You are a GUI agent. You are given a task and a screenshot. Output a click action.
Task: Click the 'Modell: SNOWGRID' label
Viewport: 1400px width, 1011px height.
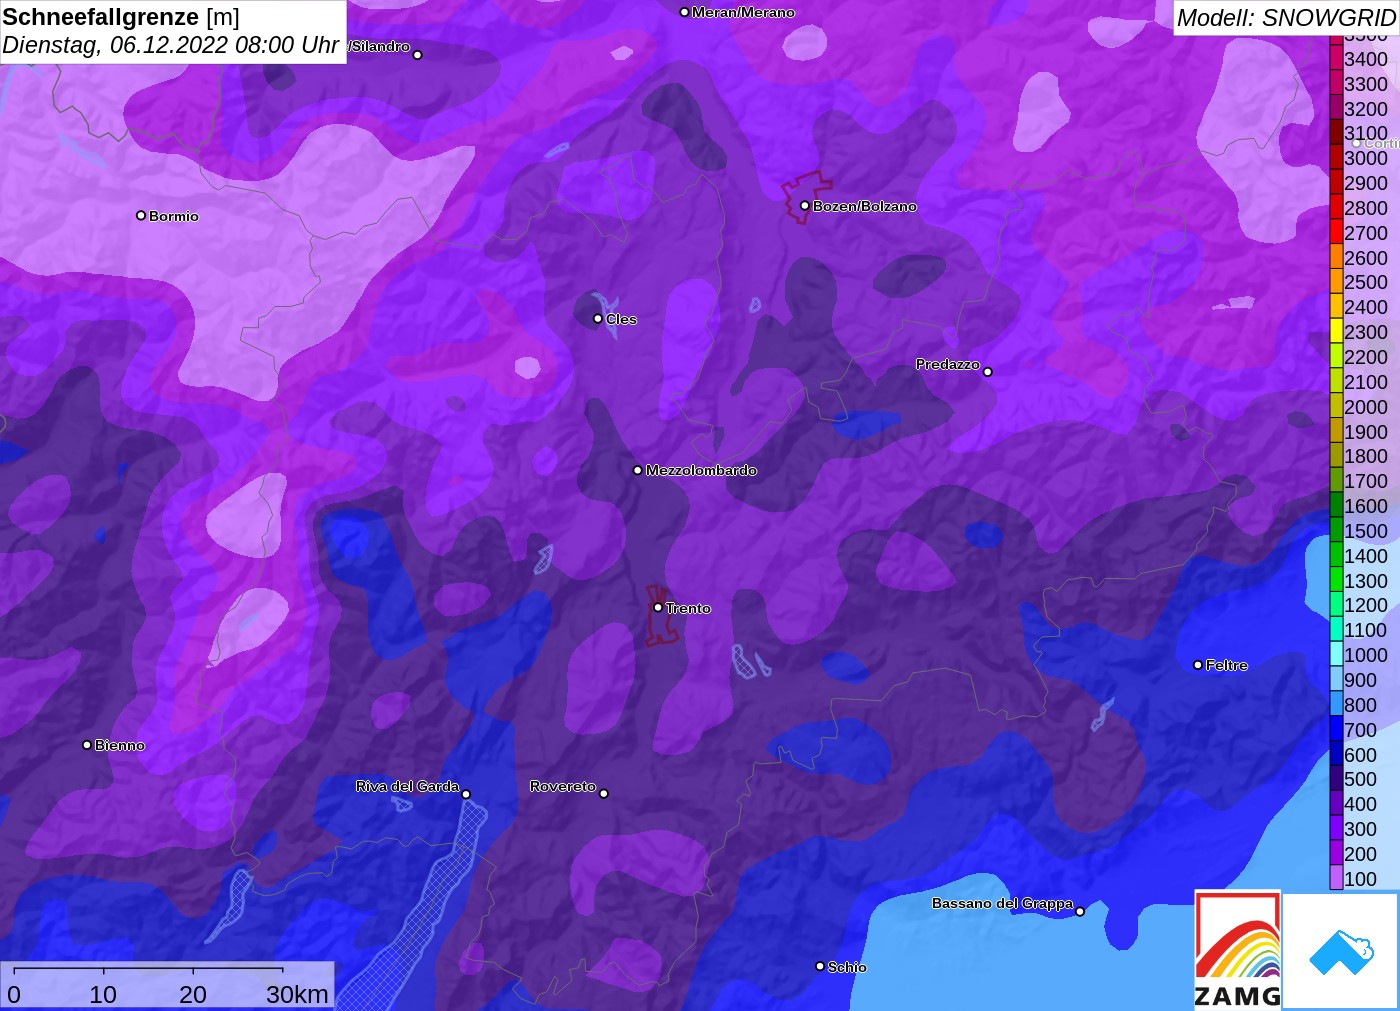point(1286,18)
